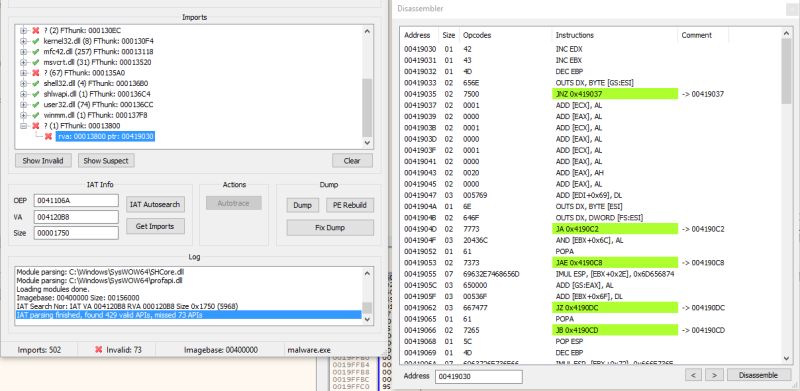The image size is (800, 391).
Task: Click green check icon beside shell32.dll
Action: pos(36,83)
